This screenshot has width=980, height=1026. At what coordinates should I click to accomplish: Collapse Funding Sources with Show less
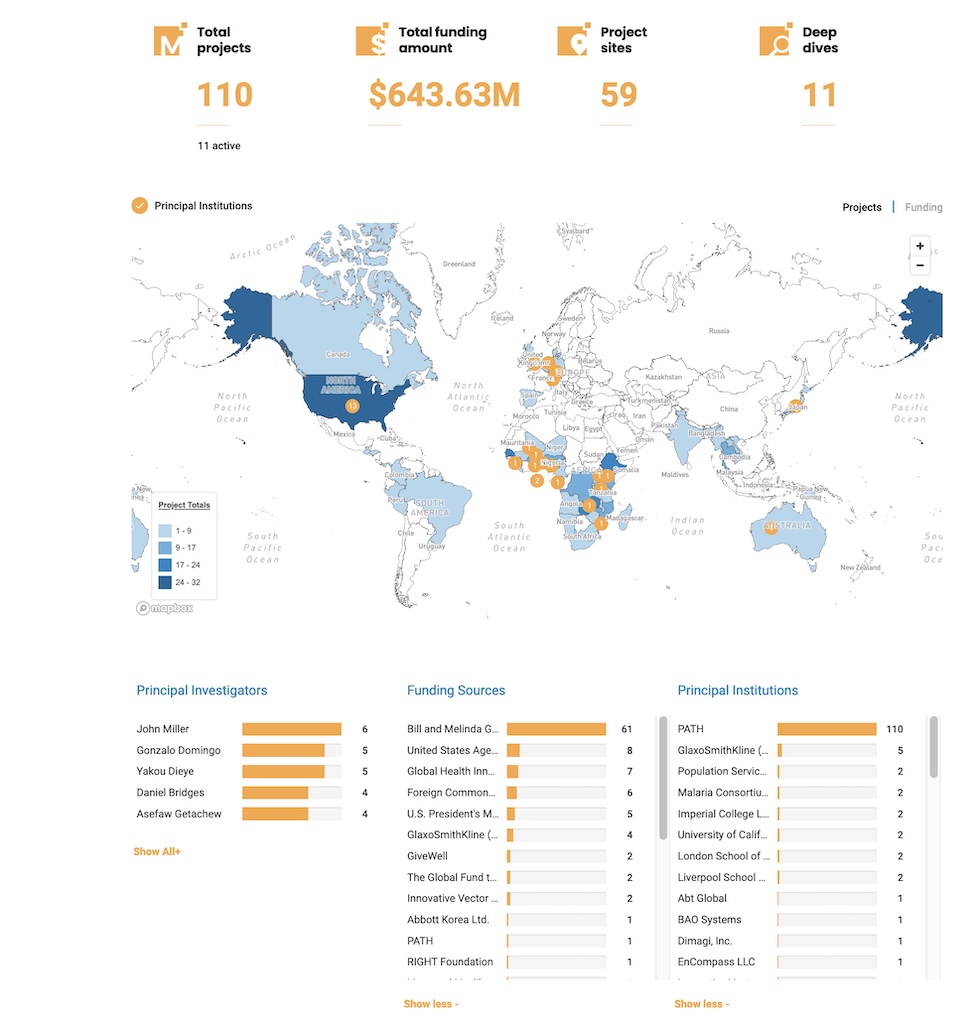point(431,1004)
